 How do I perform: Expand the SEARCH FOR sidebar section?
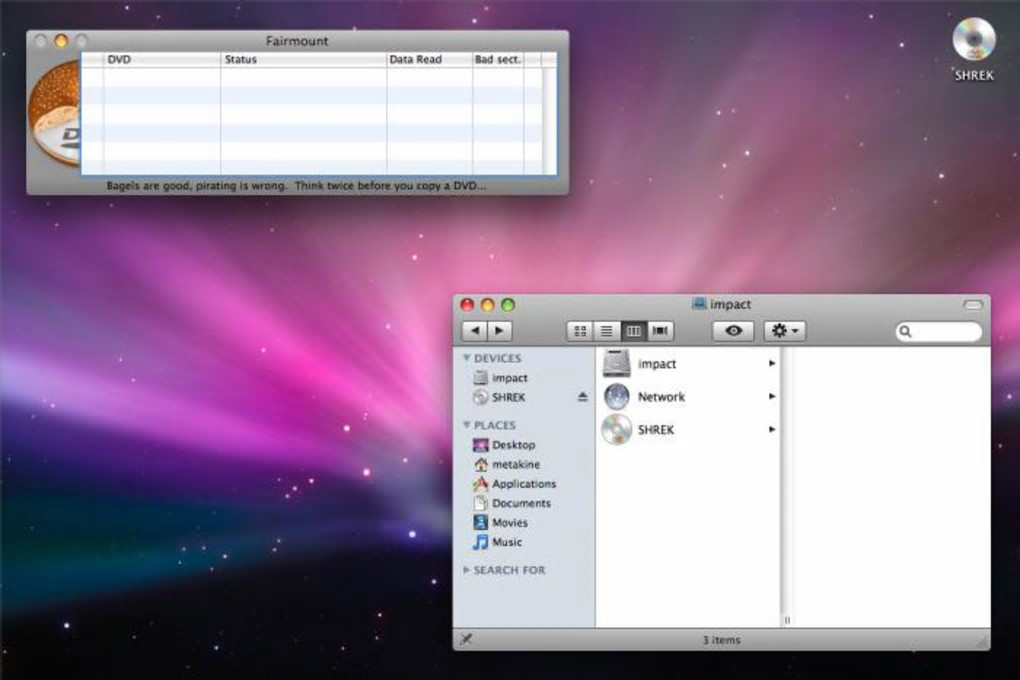pyautogui.click(x=466, y=569)
